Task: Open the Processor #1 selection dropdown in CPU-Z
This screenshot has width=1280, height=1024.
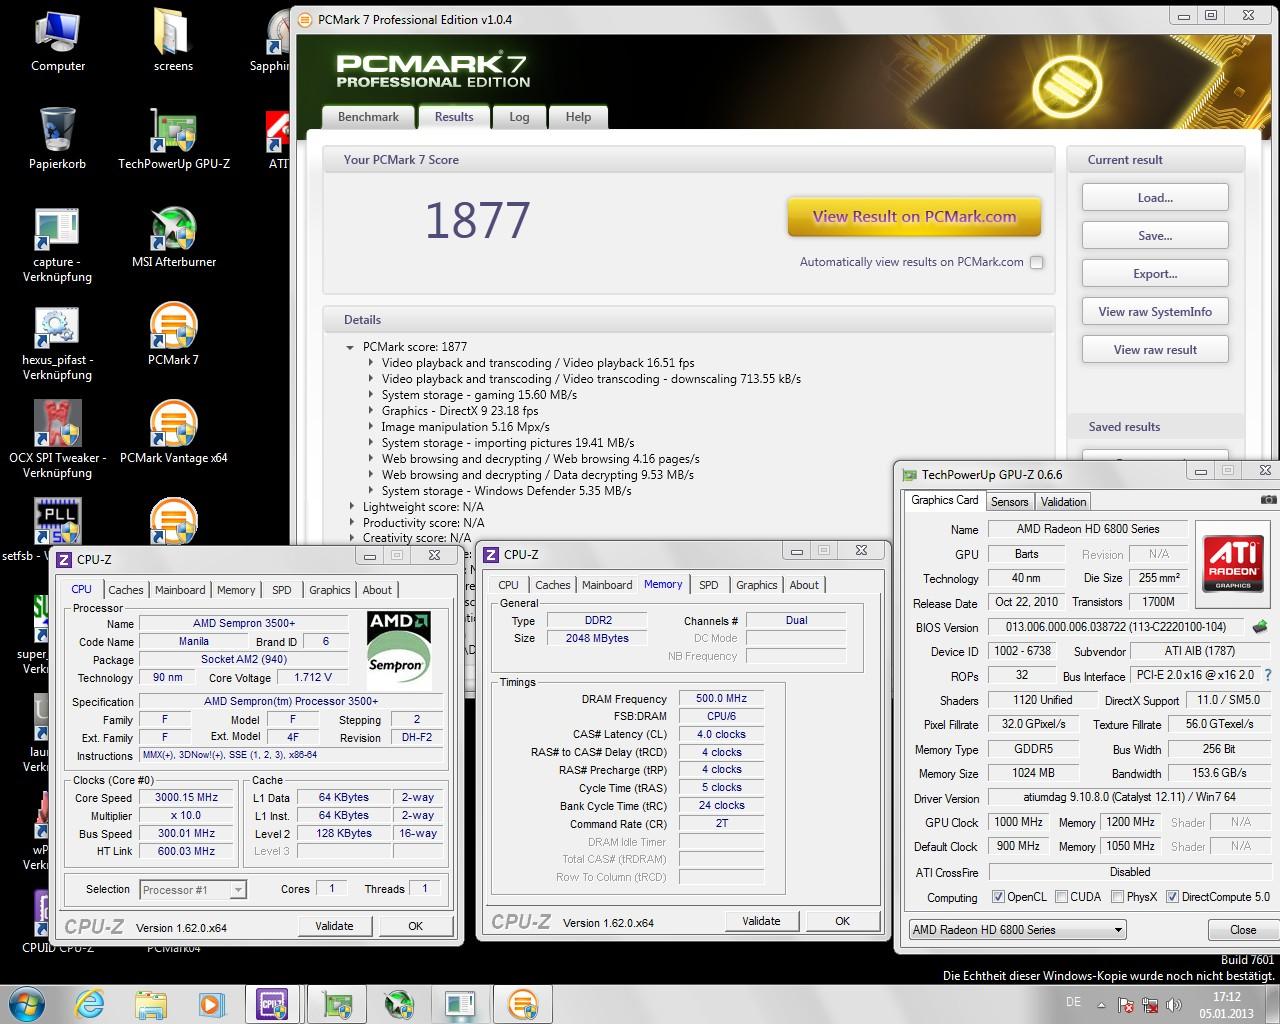Action: pos(193,889)
